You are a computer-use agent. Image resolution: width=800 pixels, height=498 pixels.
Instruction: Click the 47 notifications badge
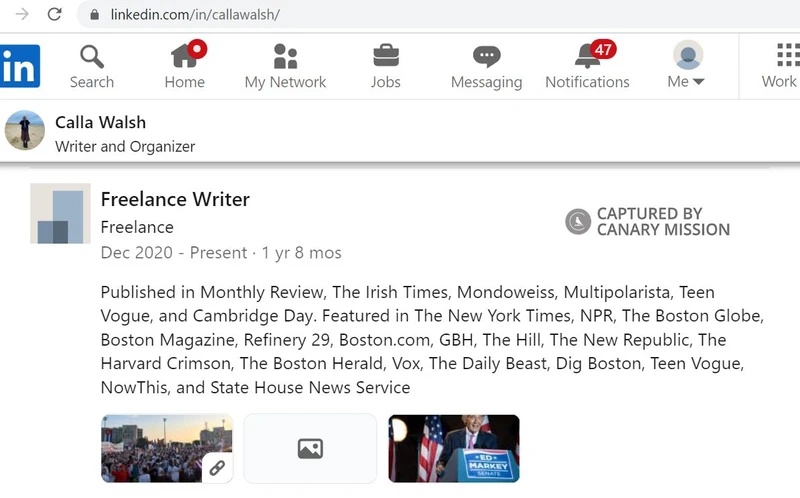[603, 49]
